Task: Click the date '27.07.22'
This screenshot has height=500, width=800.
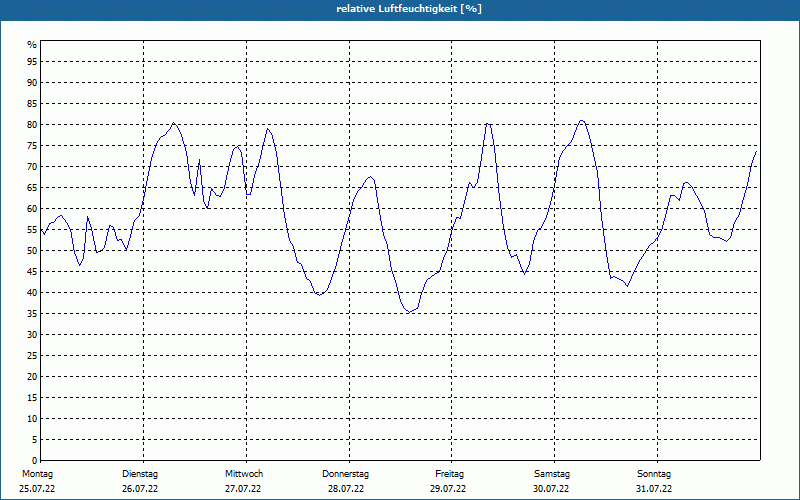Action: 243,489
